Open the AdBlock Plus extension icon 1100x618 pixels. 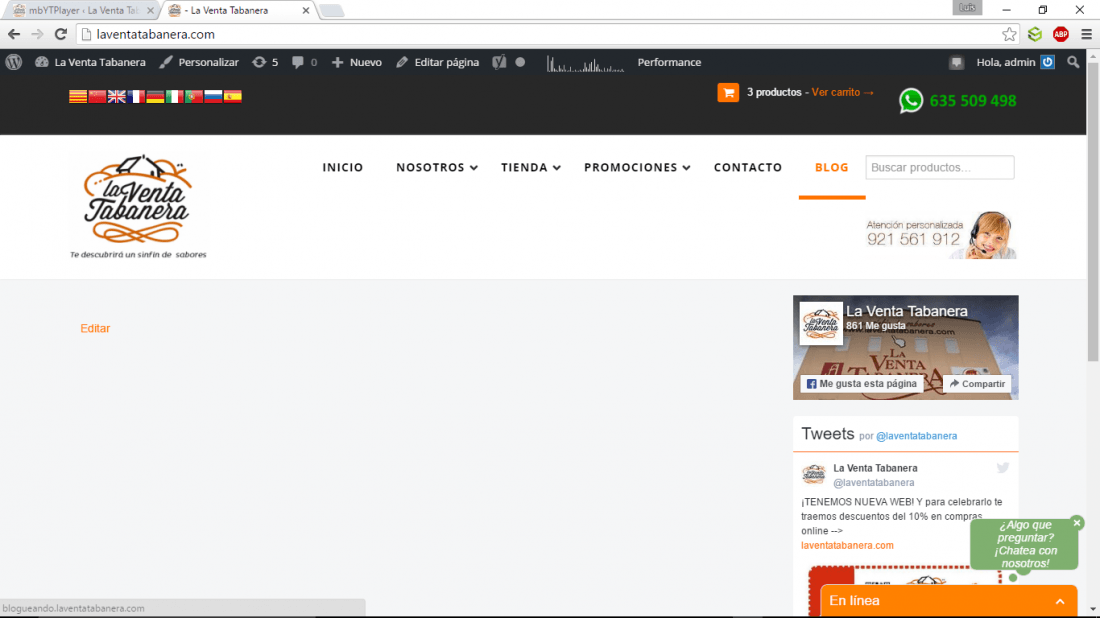point(1060,34)
